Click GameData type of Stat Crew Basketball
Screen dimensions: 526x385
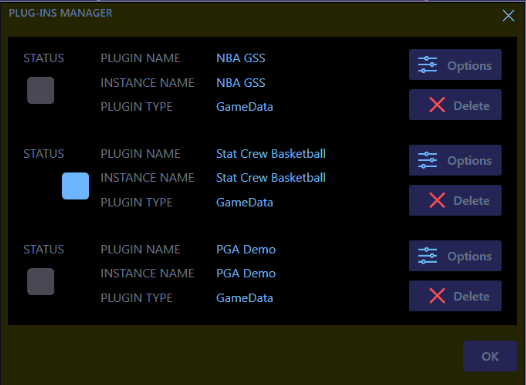pos(245,203)
